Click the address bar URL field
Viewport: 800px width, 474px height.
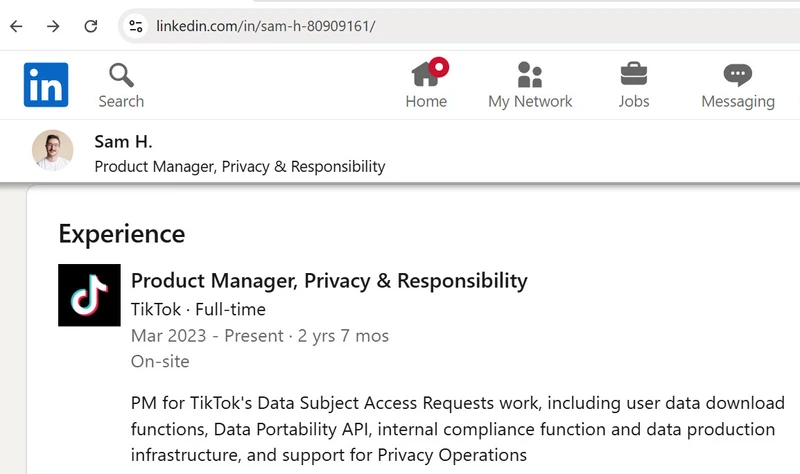tap(400, 26)
